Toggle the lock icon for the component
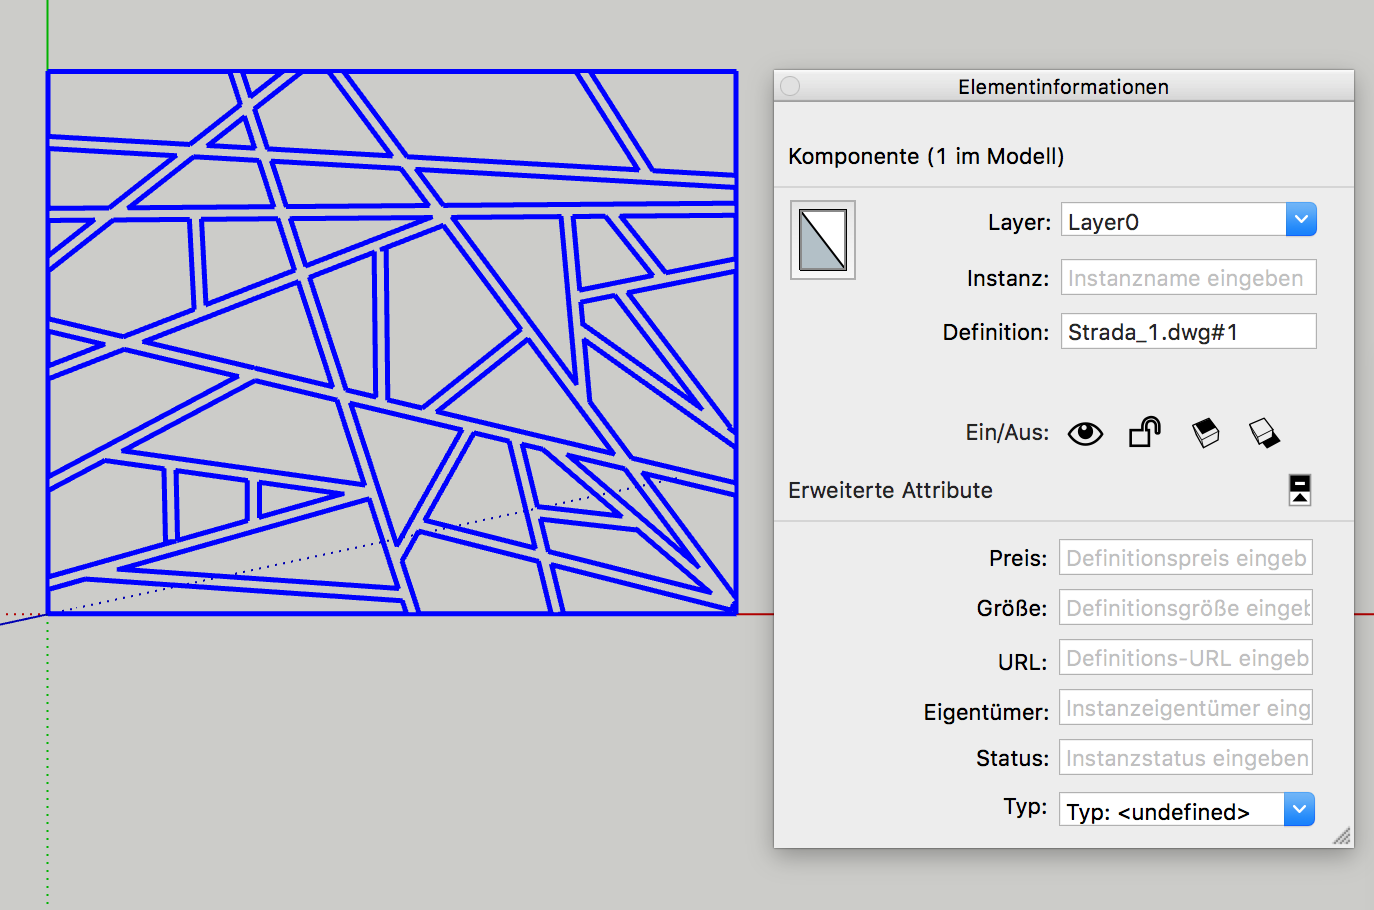 pyautogui.click(x=1144, y=432)
